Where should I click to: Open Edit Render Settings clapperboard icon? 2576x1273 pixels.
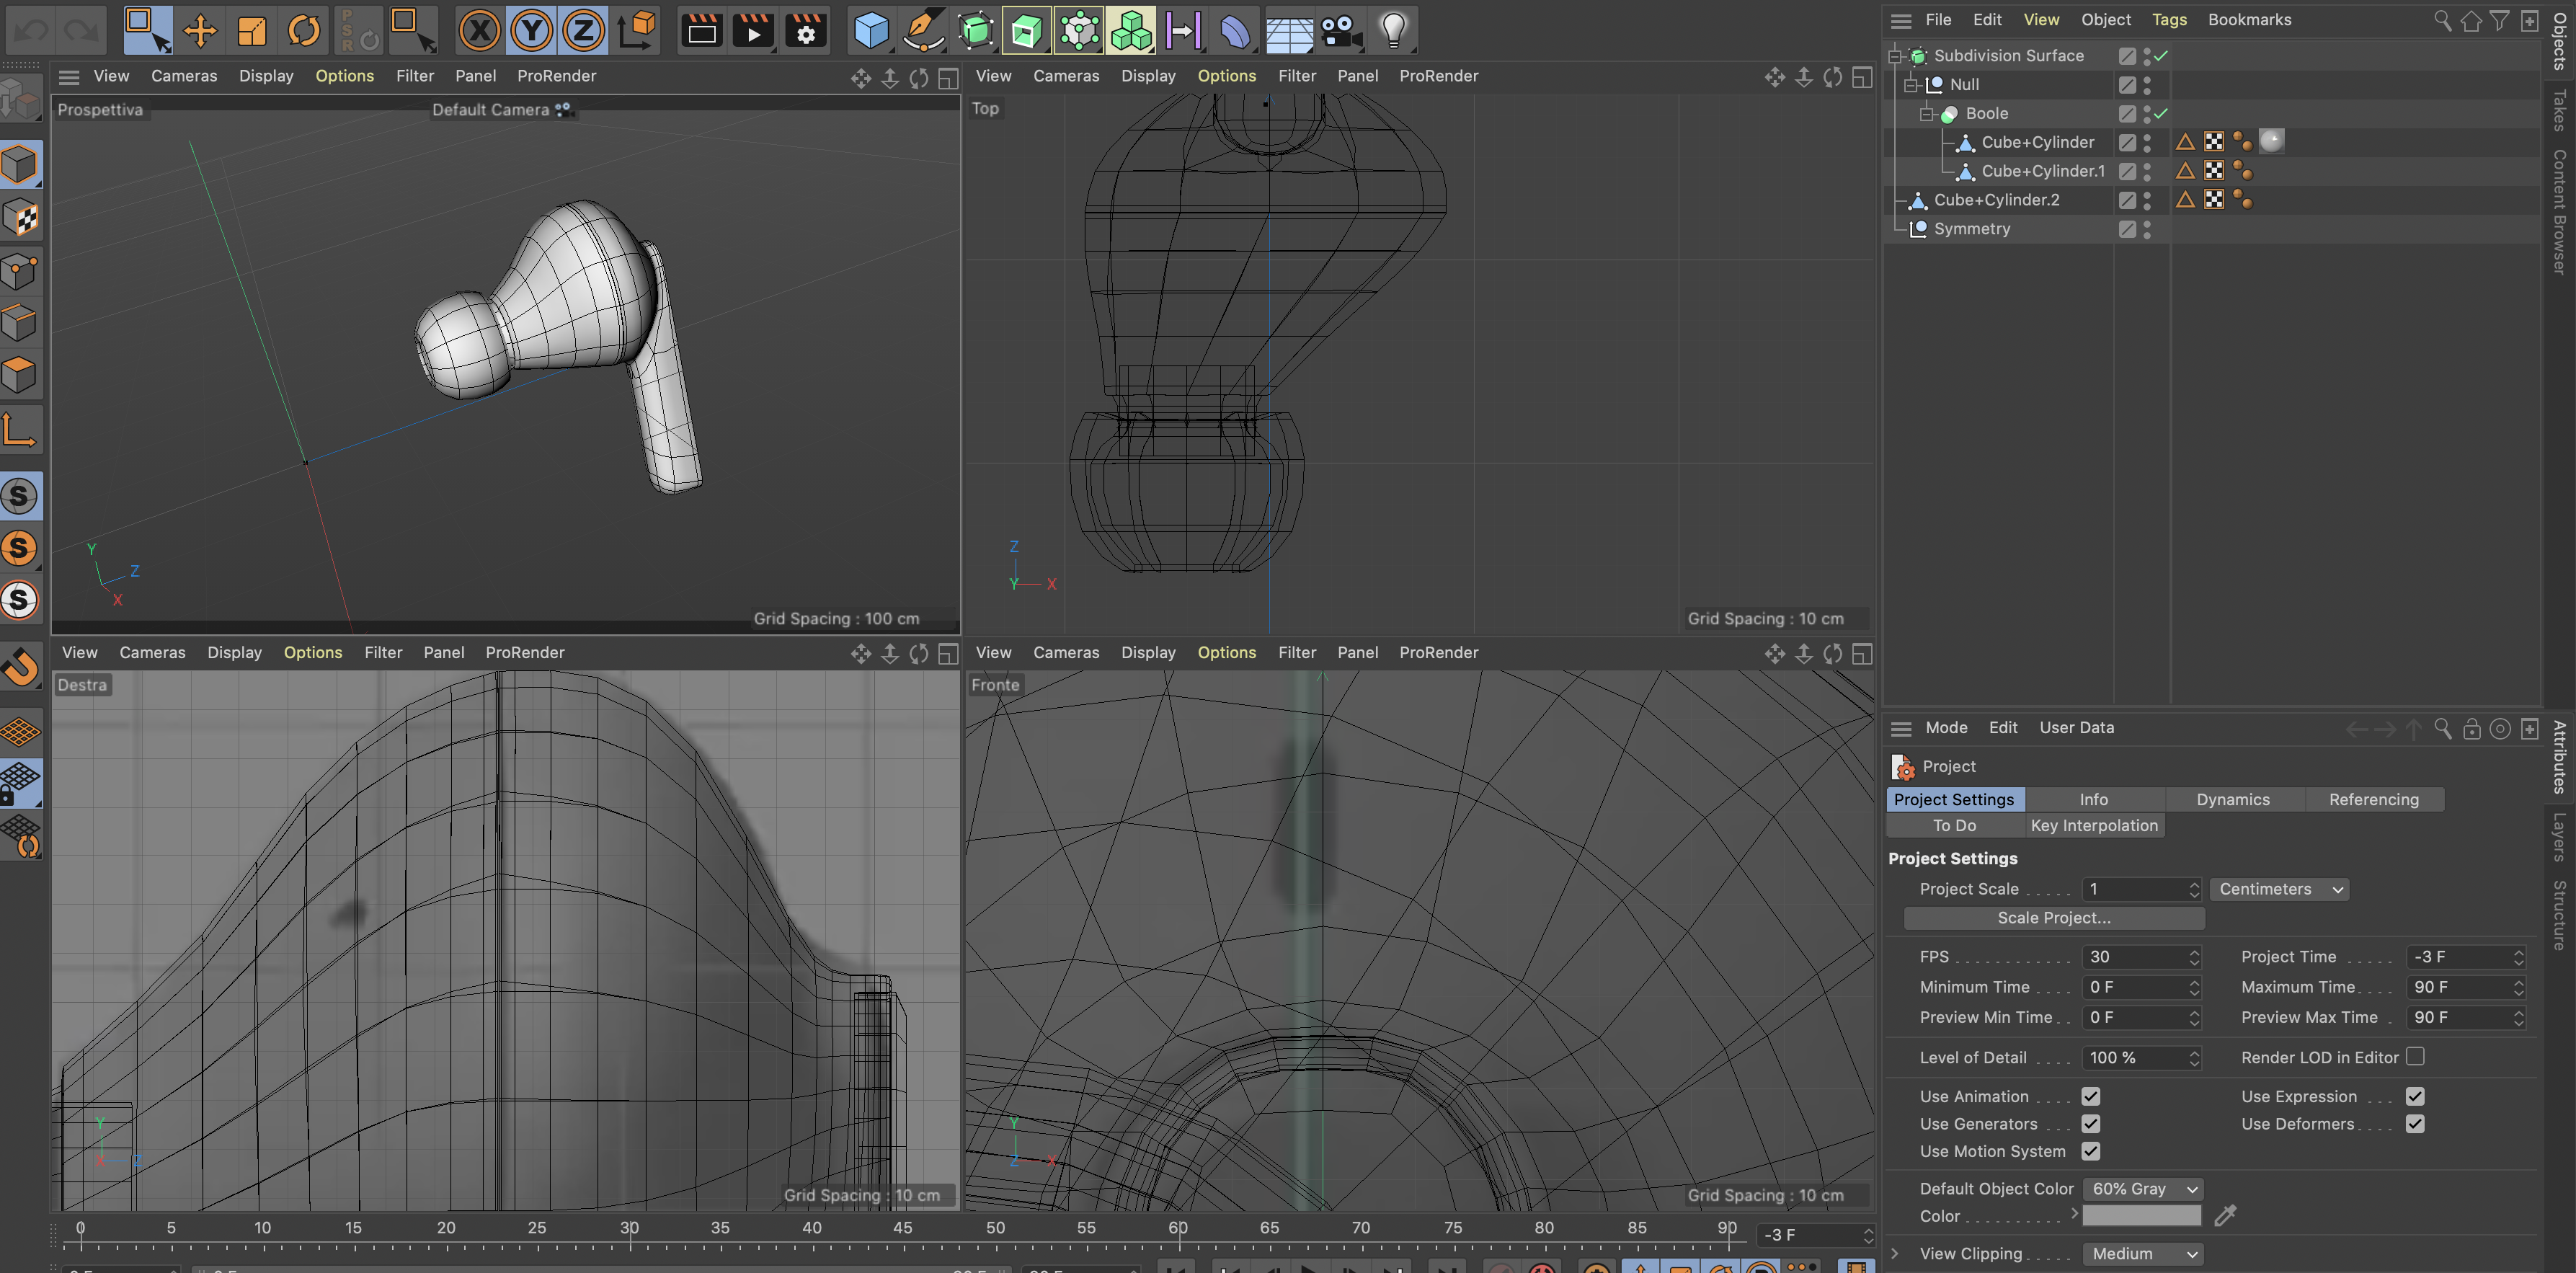click(x=806, y=30)
